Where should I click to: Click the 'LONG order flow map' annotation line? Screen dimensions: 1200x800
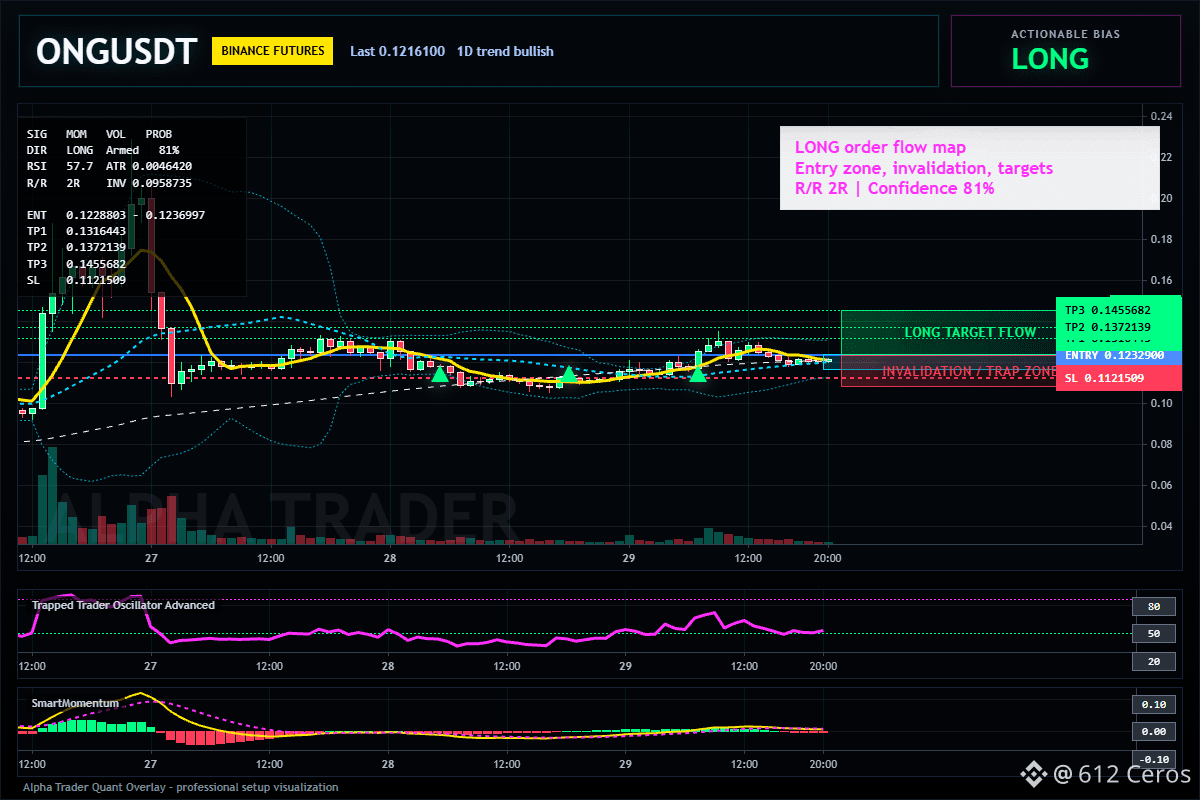[x=880, y=148]
